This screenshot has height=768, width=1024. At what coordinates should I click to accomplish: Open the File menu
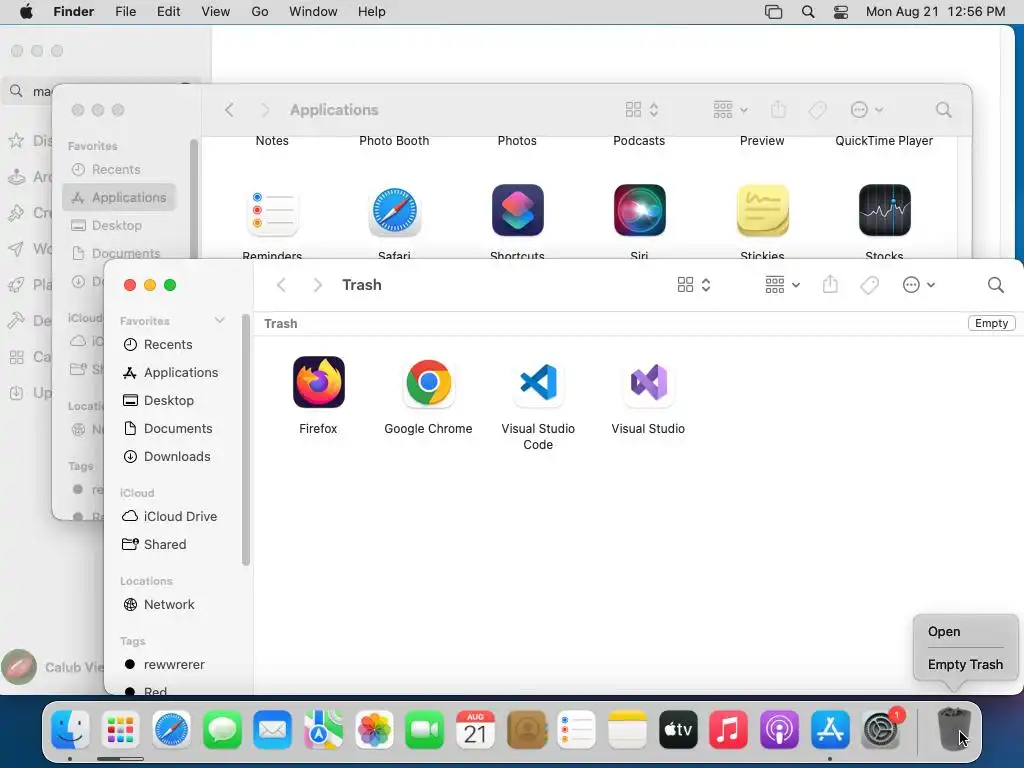click(x=125, y=12)
